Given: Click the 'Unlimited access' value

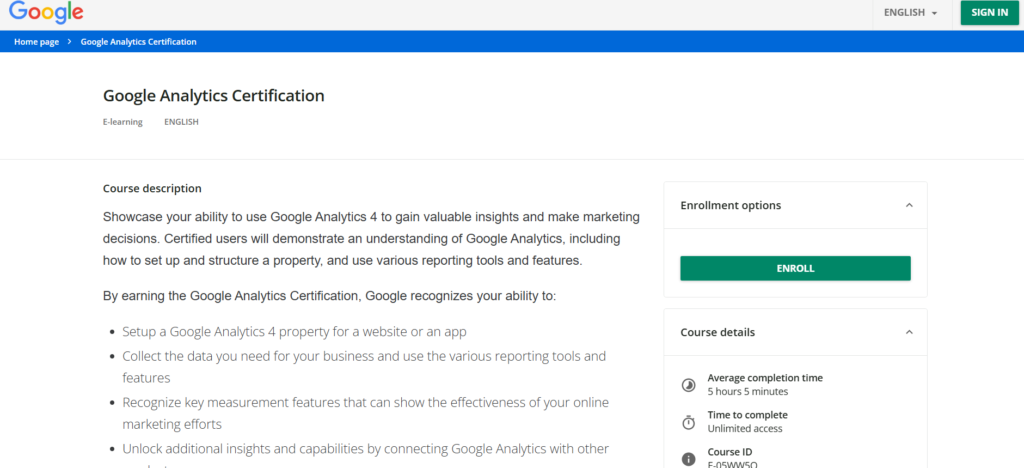Looking at the screenshot, I should (x=745, y=429).
